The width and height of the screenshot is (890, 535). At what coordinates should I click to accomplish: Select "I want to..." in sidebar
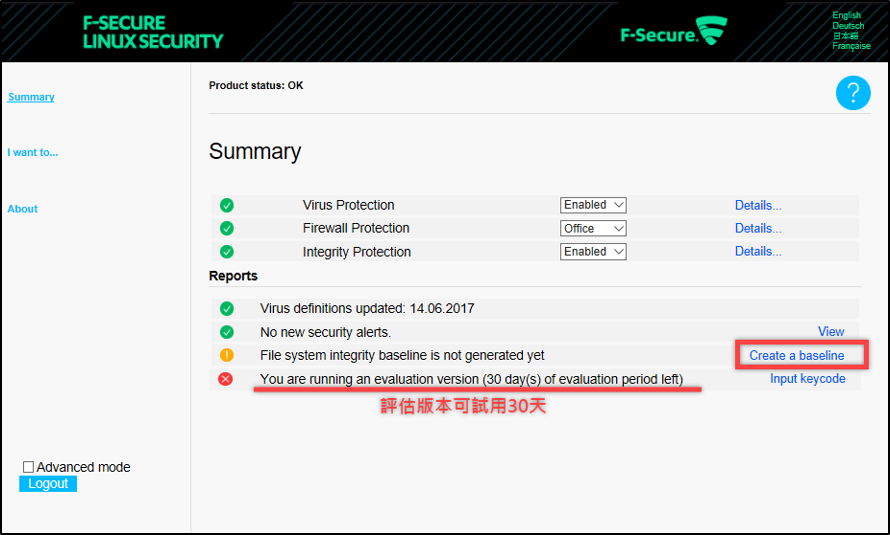[x=33, y=153]
